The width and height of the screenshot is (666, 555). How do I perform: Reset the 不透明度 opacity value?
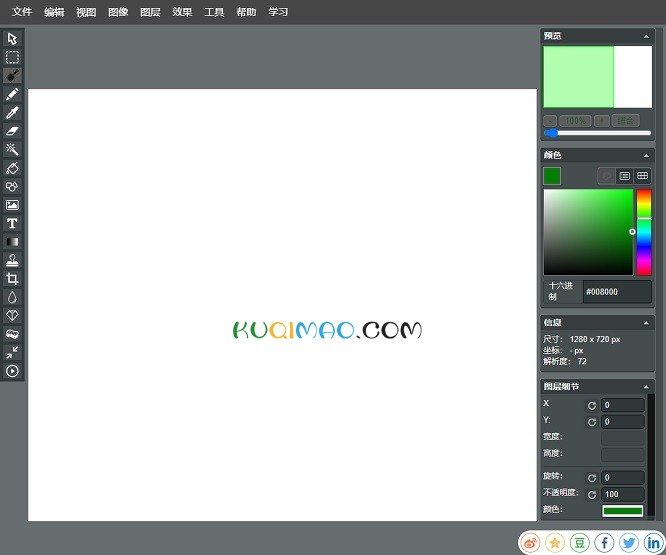tap(592, 495)
